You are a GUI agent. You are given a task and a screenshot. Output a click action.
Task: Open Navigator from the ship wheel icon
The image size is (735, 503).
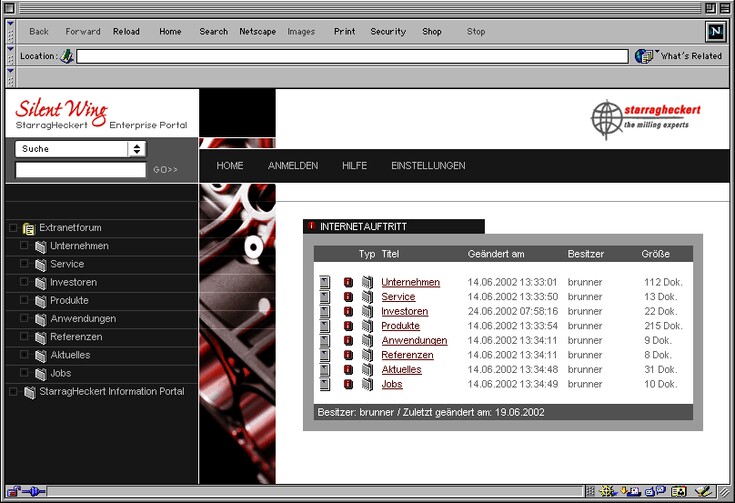click(608, 491)
